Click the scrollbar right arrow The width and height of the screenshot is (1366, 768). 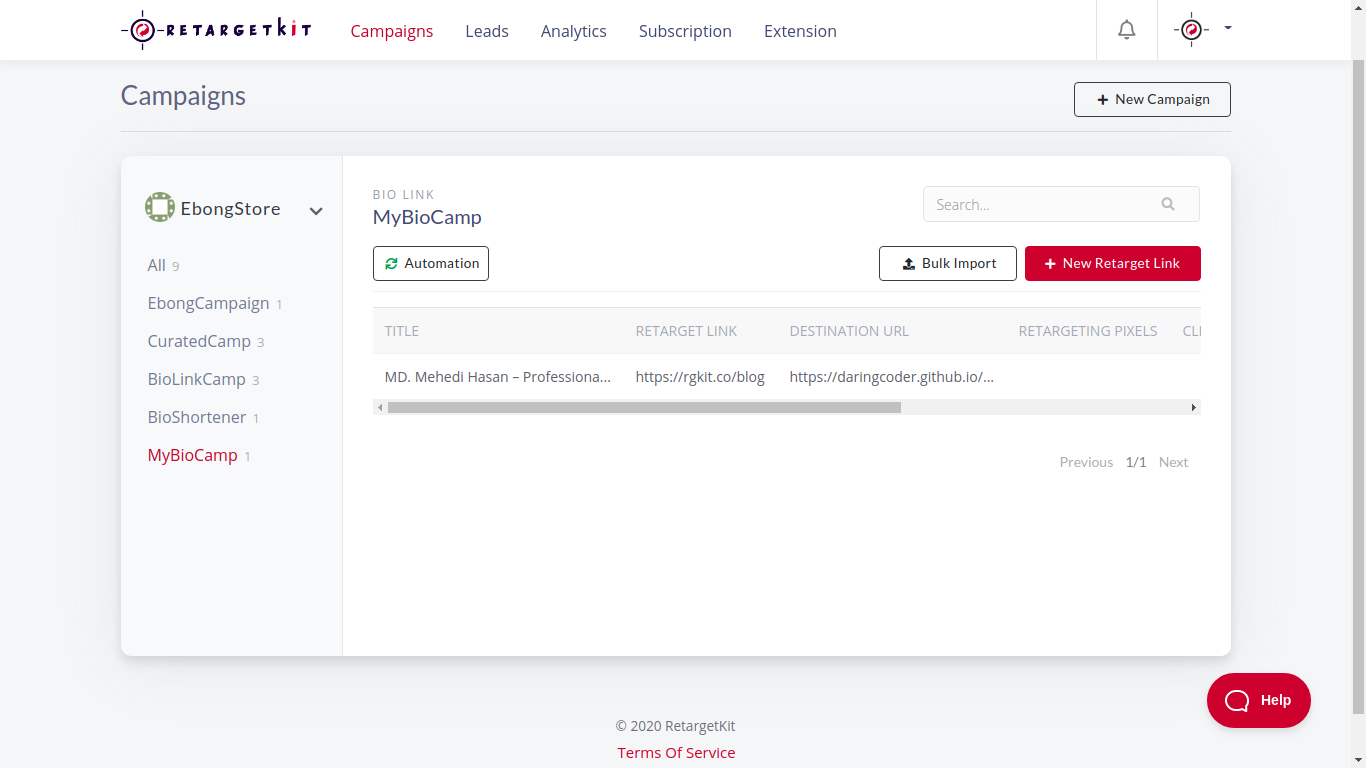tap(1194, 407)
